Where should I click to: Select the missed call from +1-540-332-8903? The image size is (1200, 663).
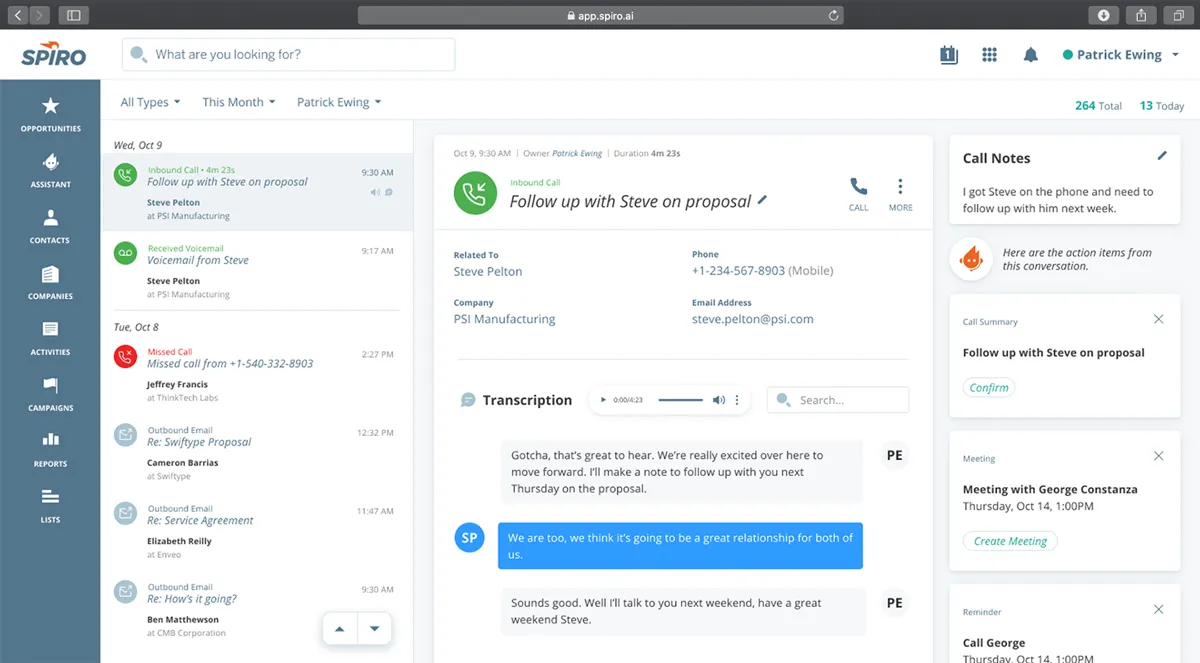pyautogui.click(x=257, y=373)
